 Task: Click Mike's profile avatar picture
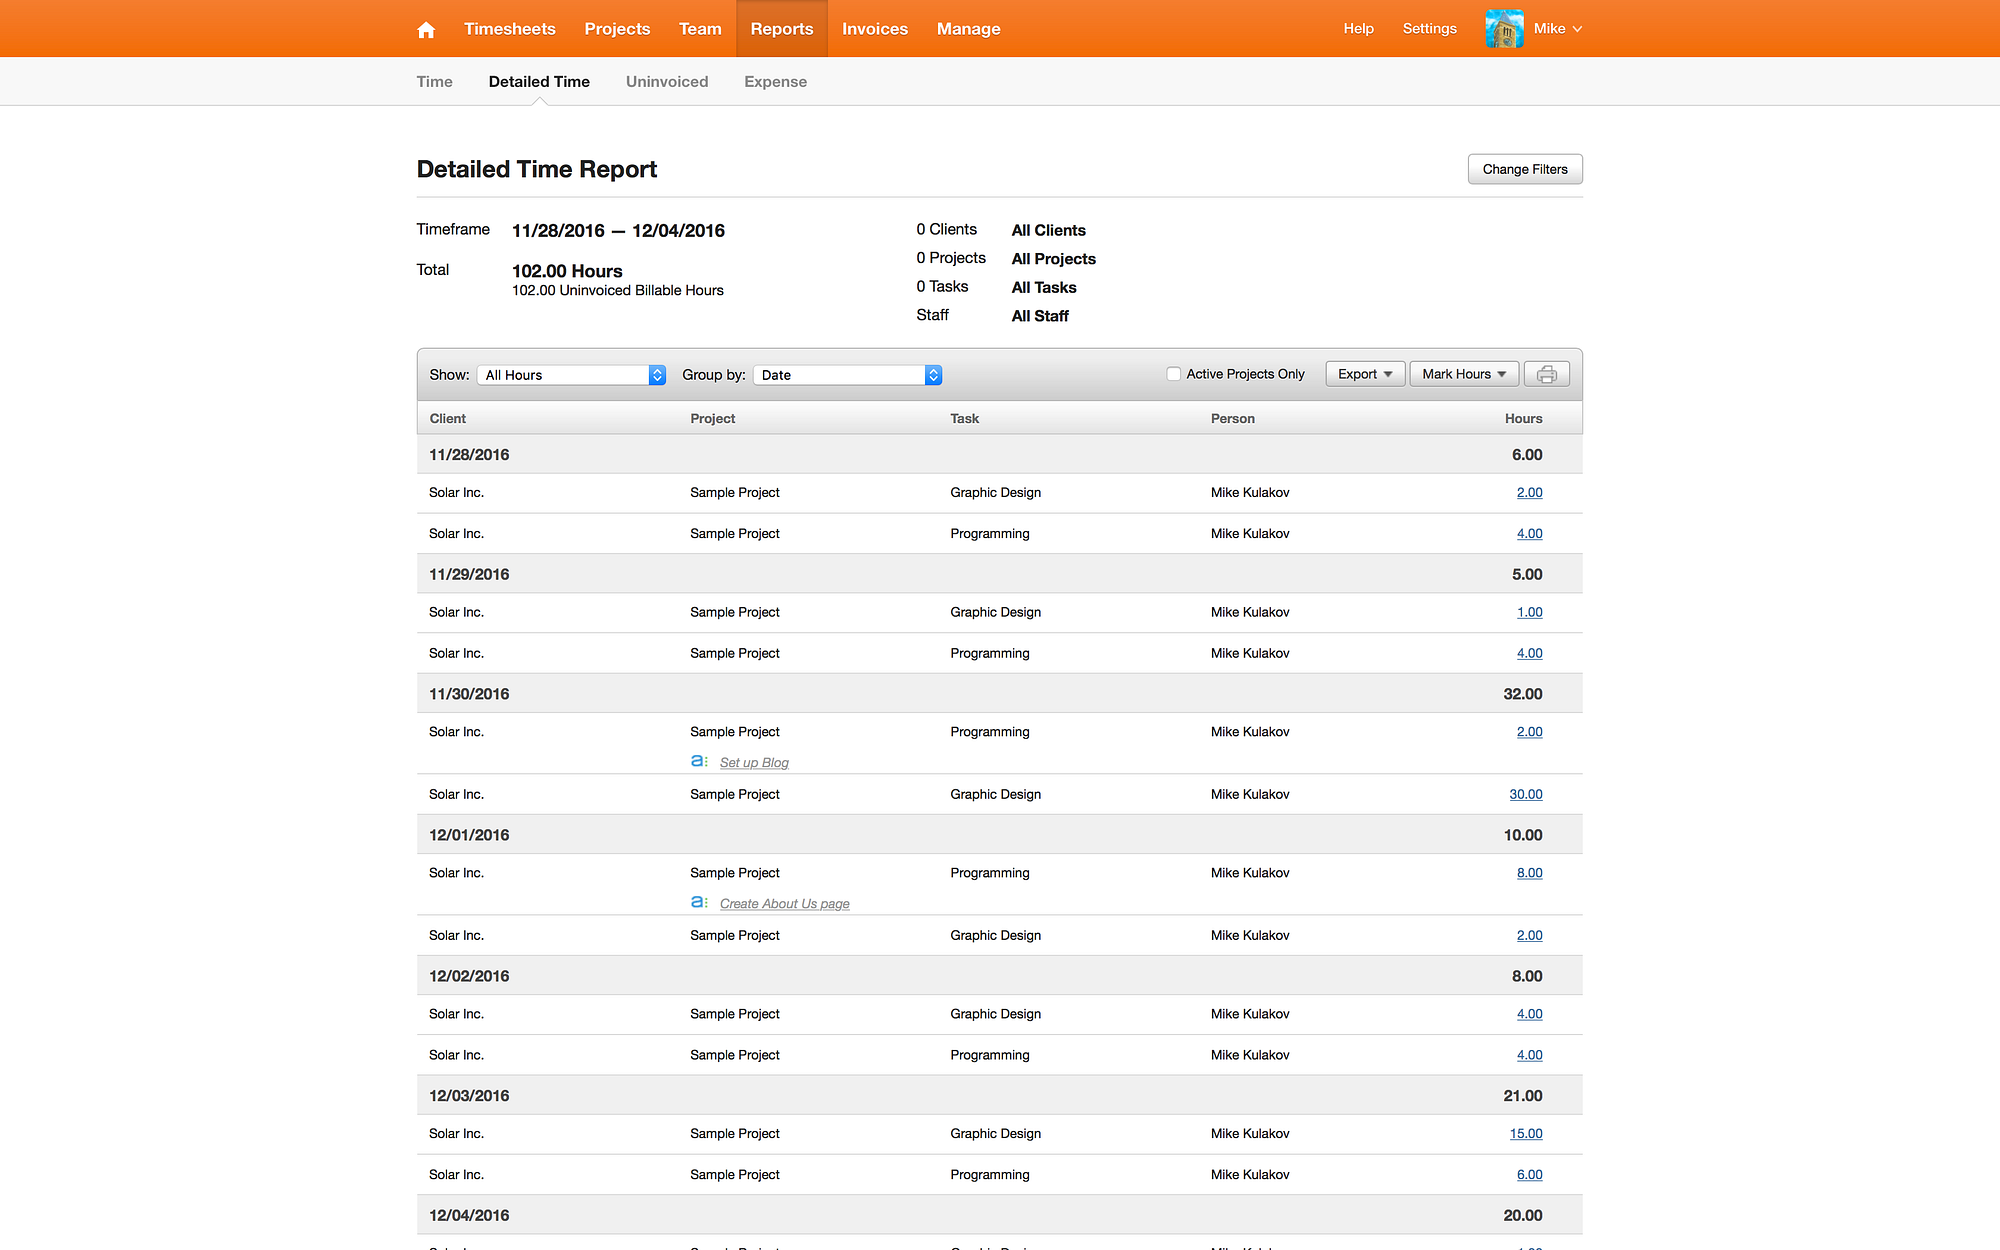[1504, 29]
